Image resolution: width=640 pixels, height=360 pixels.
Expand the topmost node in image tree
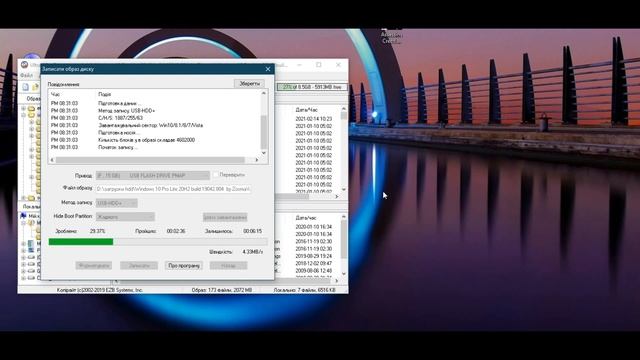click(23, 109)
